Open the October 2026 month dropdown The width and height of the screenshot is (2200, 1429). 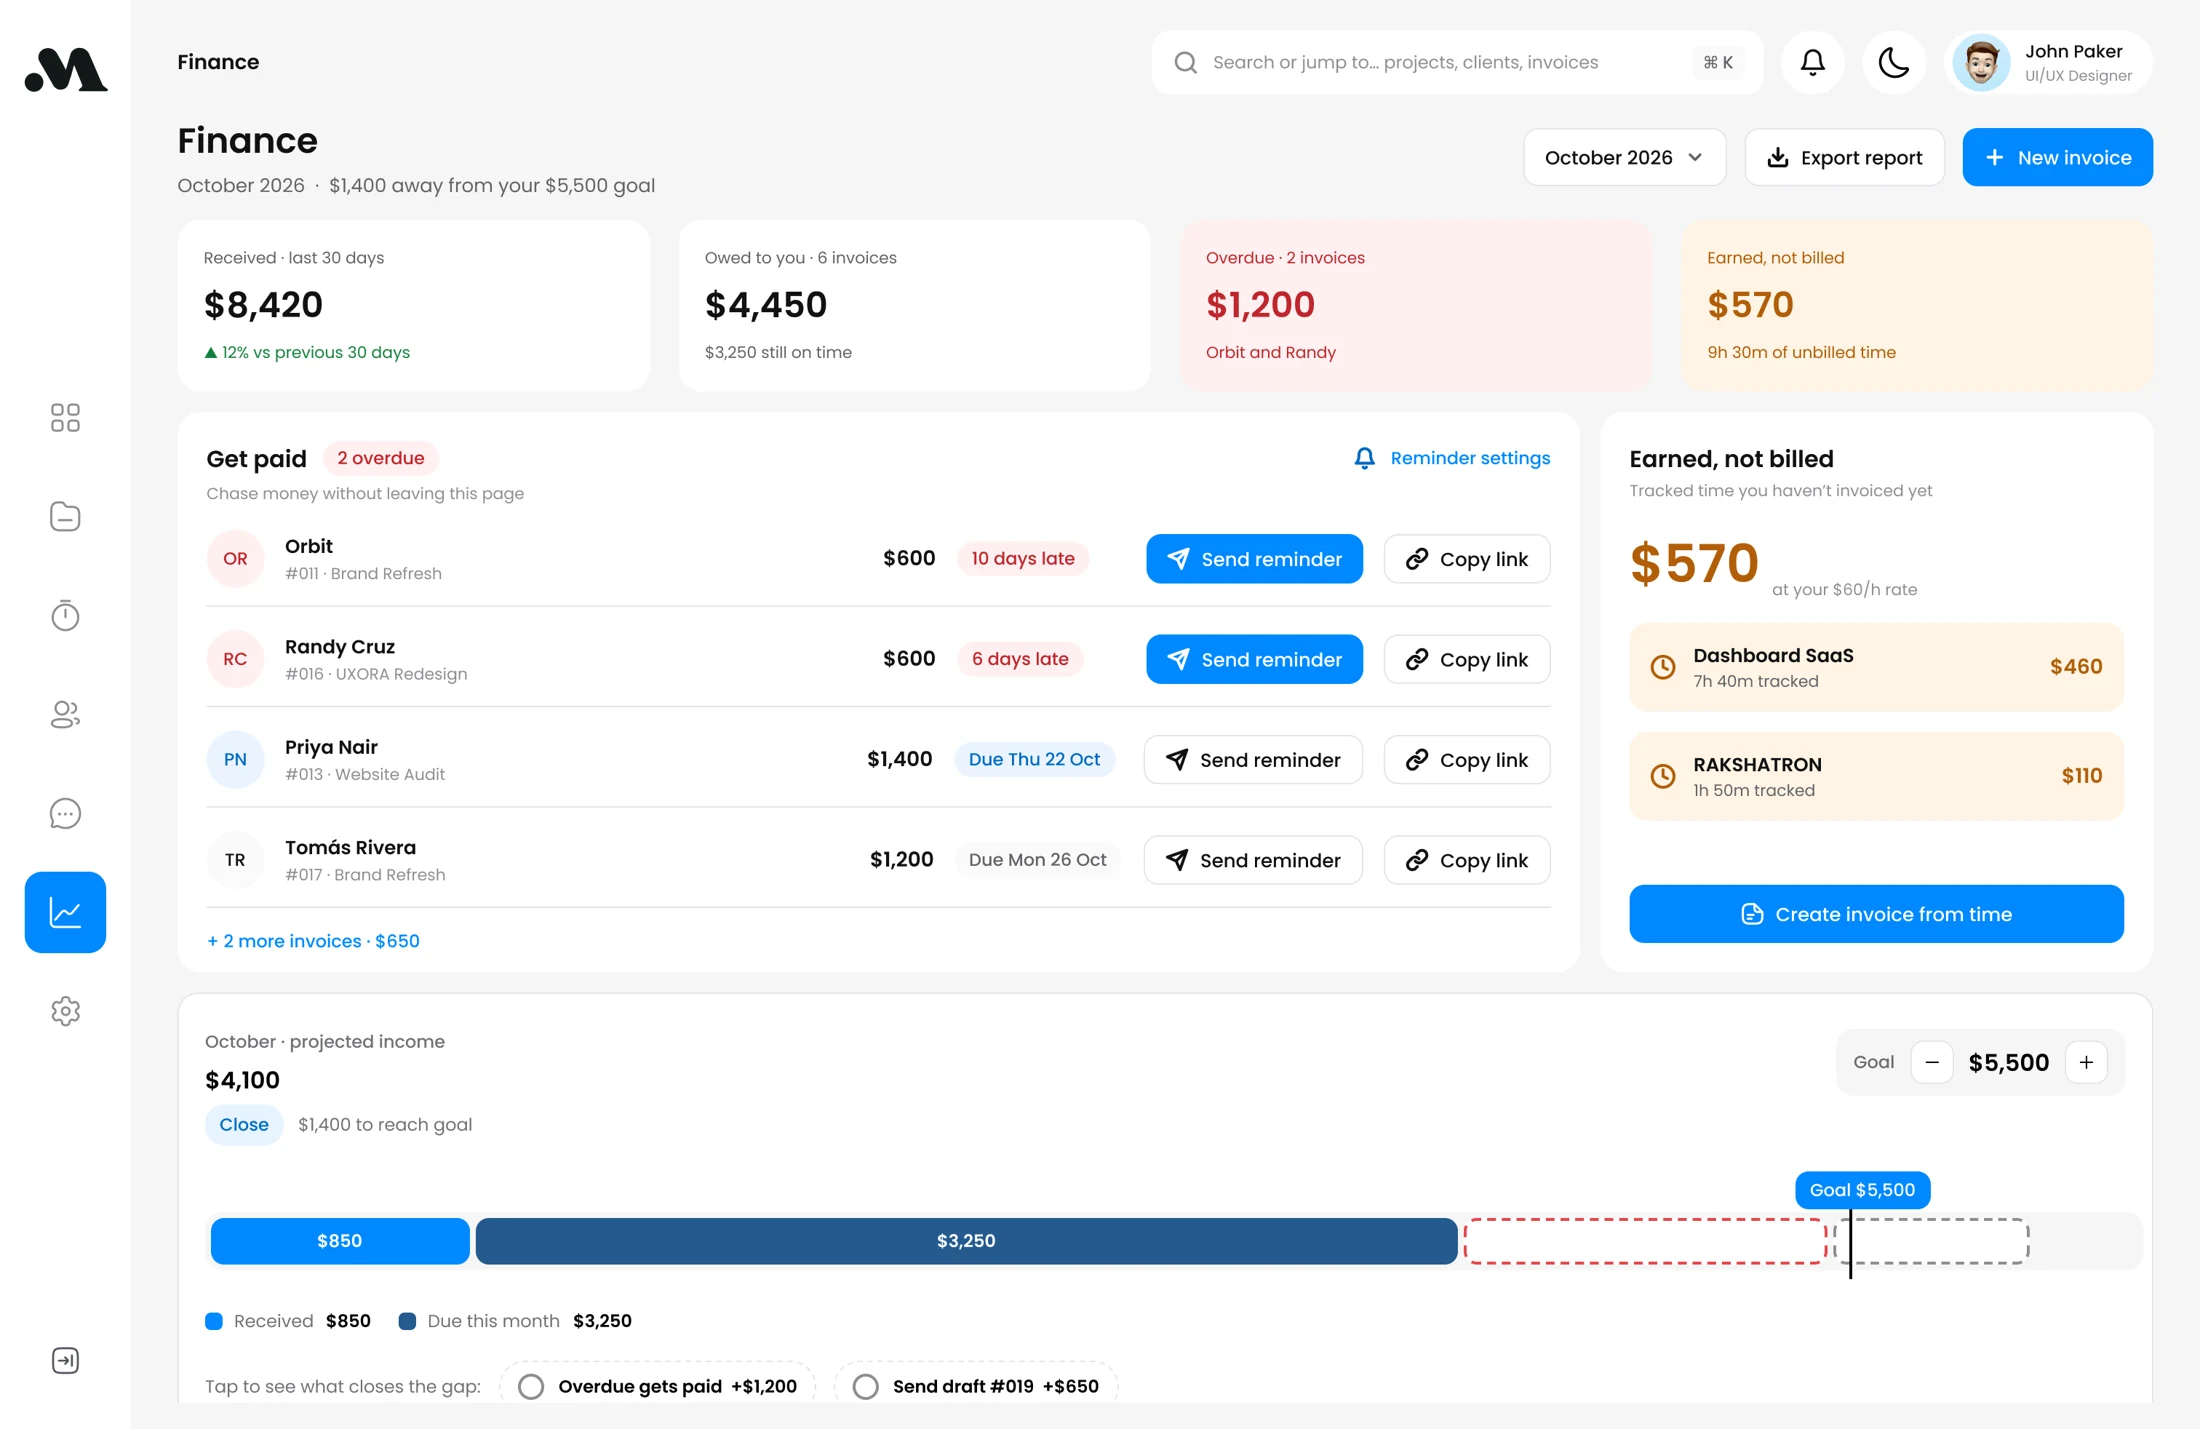click(1624, 157)
